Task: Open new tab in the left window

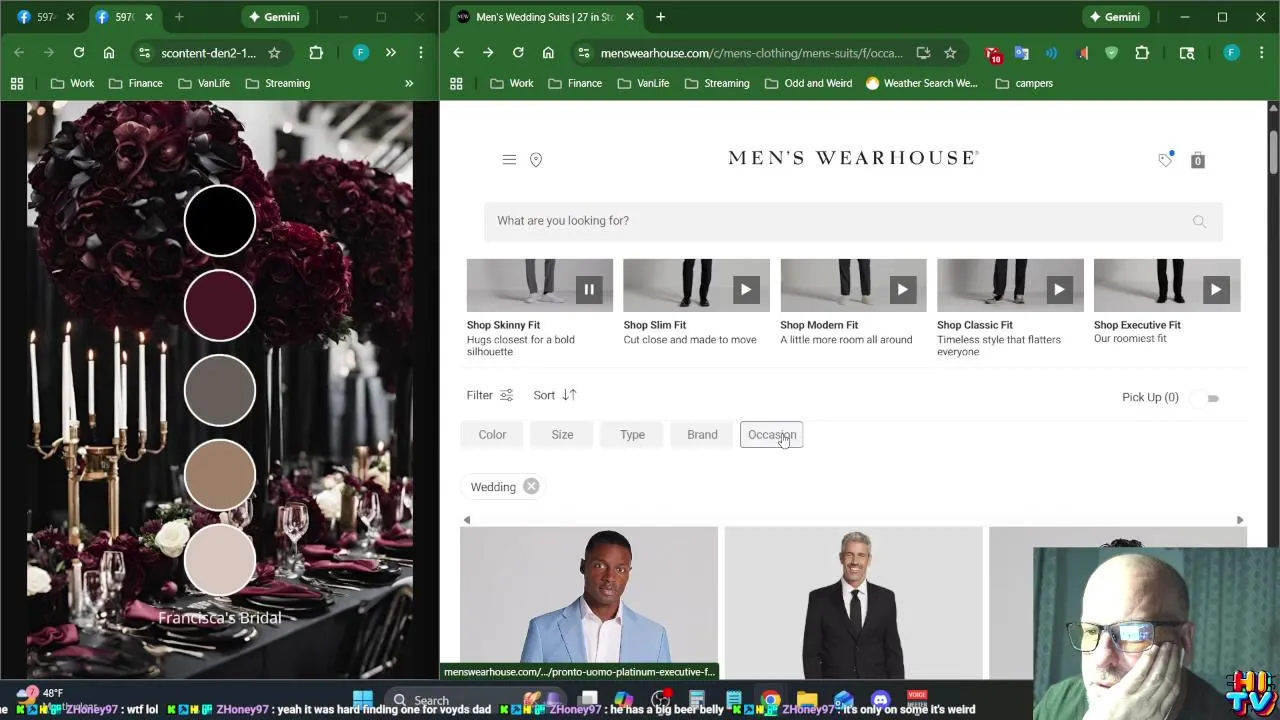Action: 179,17
